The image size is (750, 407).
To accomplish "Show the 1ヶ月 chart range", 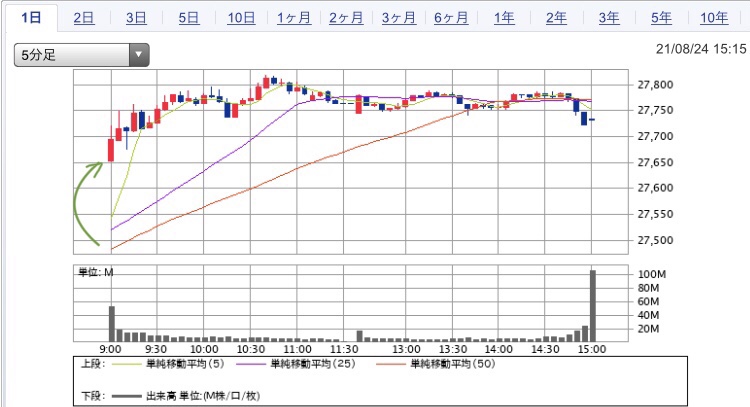I will [x=294, y=18].
